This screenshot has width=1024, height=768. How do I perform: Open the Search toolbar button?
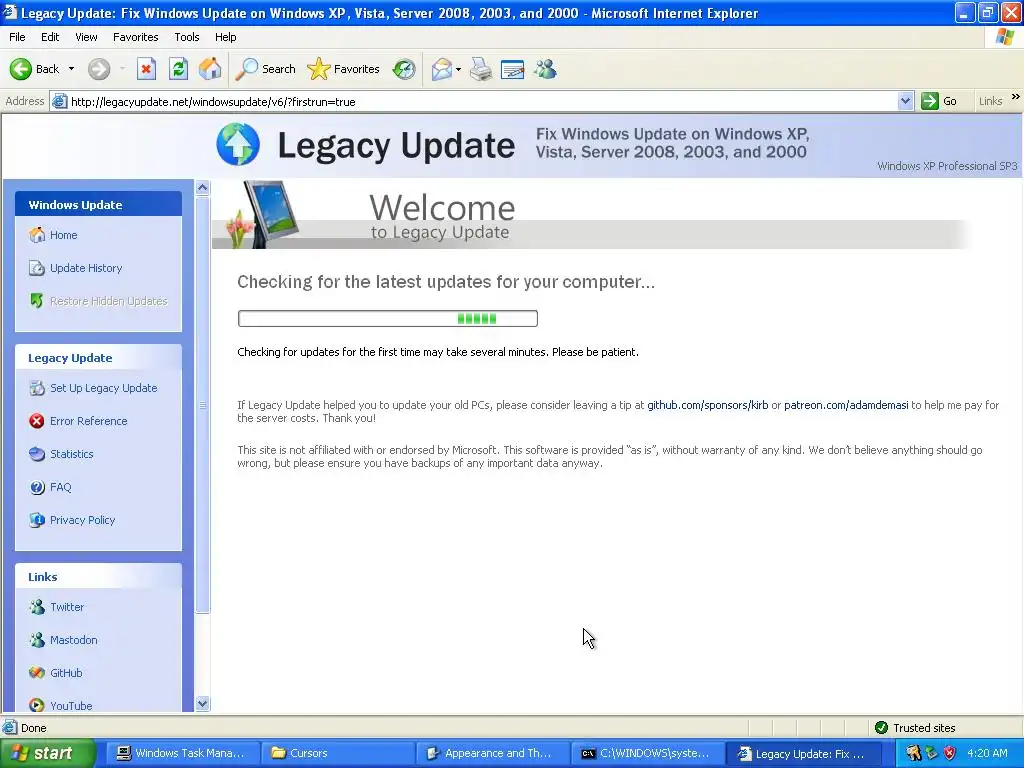(x=265, y=69)
